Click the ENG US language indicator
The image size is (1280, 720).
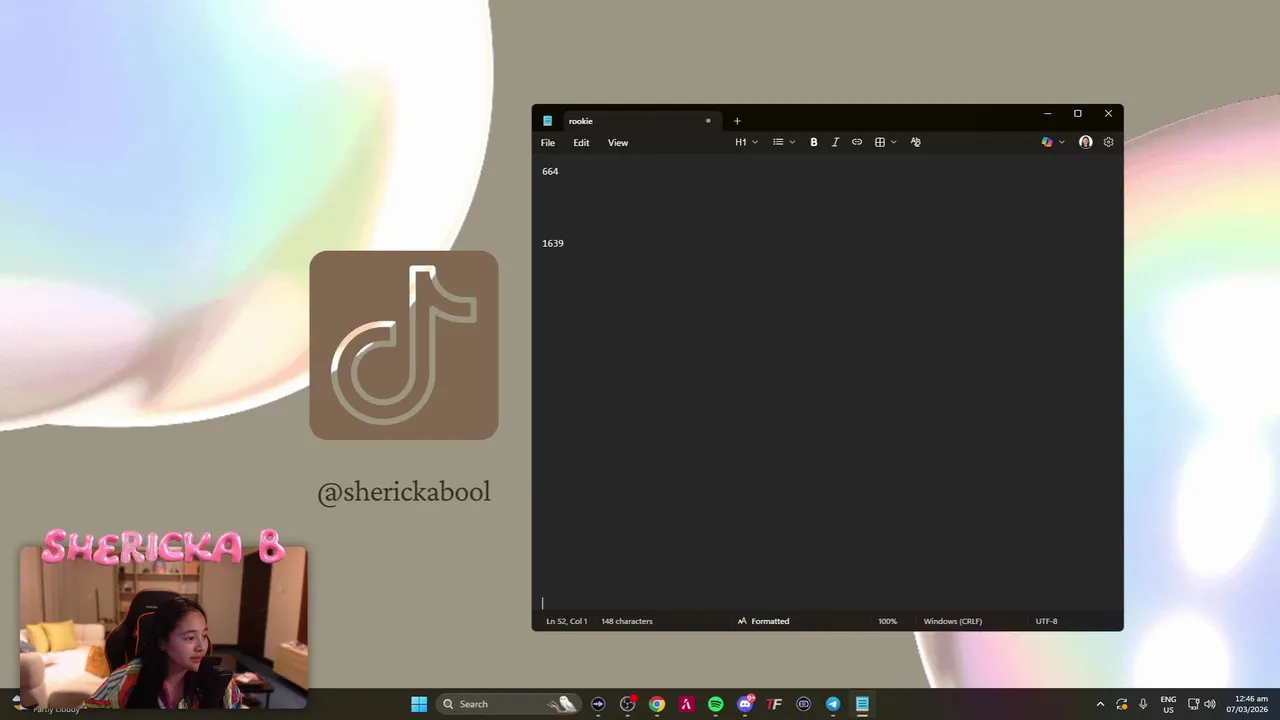pos(1168,704)
